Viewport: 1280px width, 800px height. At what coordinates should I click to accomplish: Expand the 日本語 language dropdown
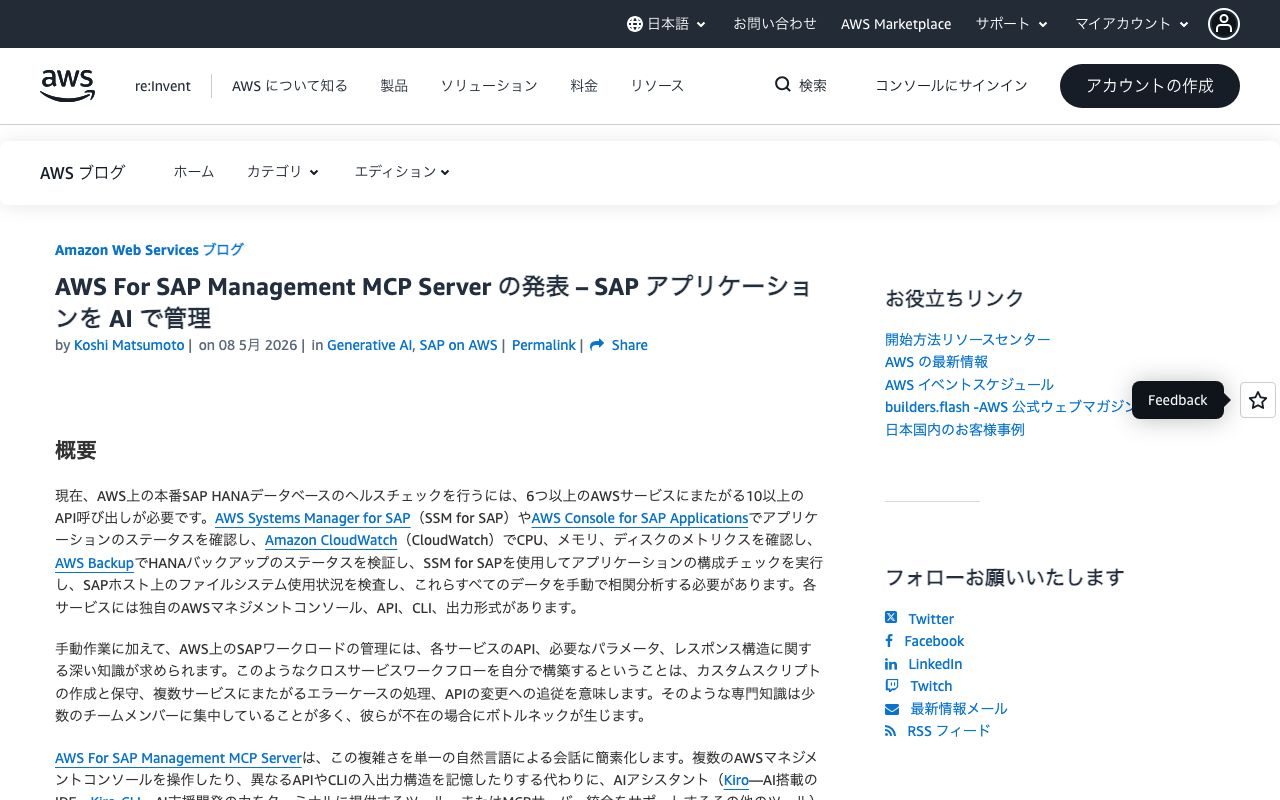pyautogui.click(x=667, y=24)
